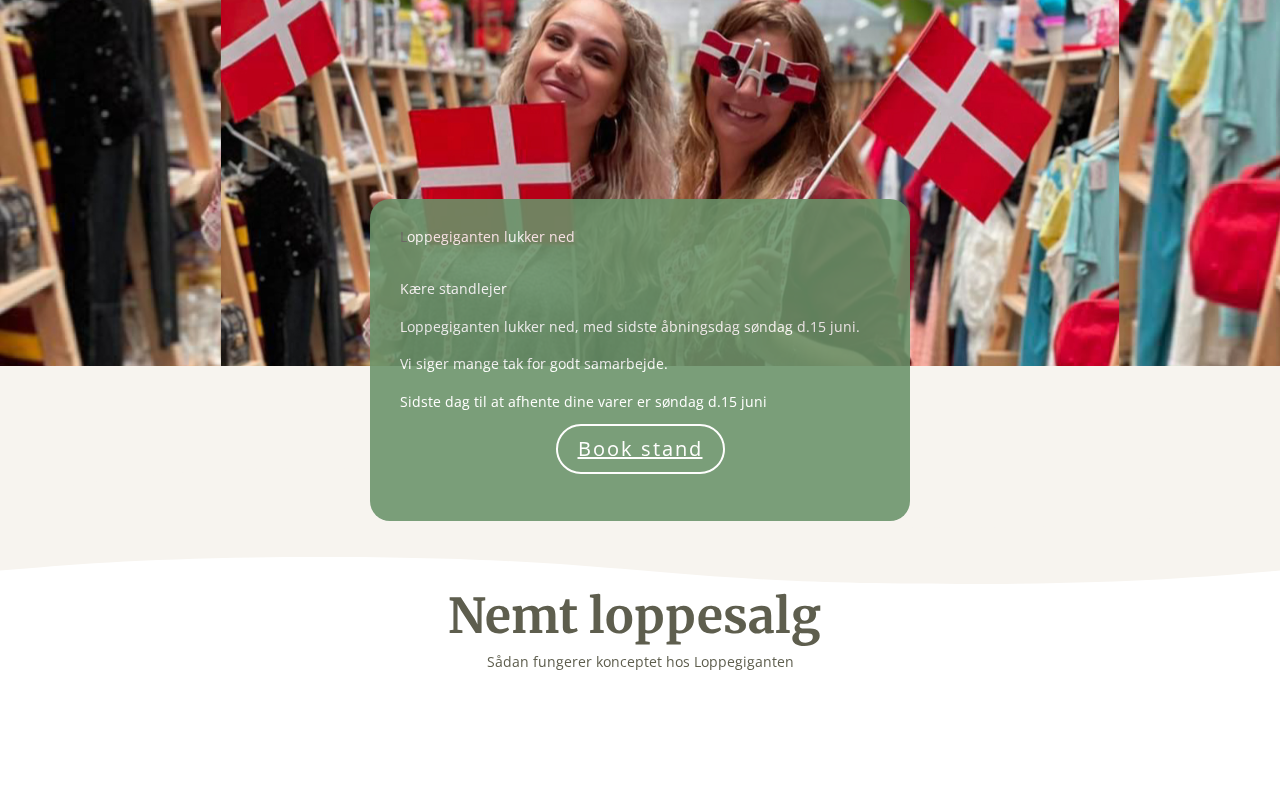The image size is (1280, 800).
Task: Click the Book stand button
Action: point(640,449)
